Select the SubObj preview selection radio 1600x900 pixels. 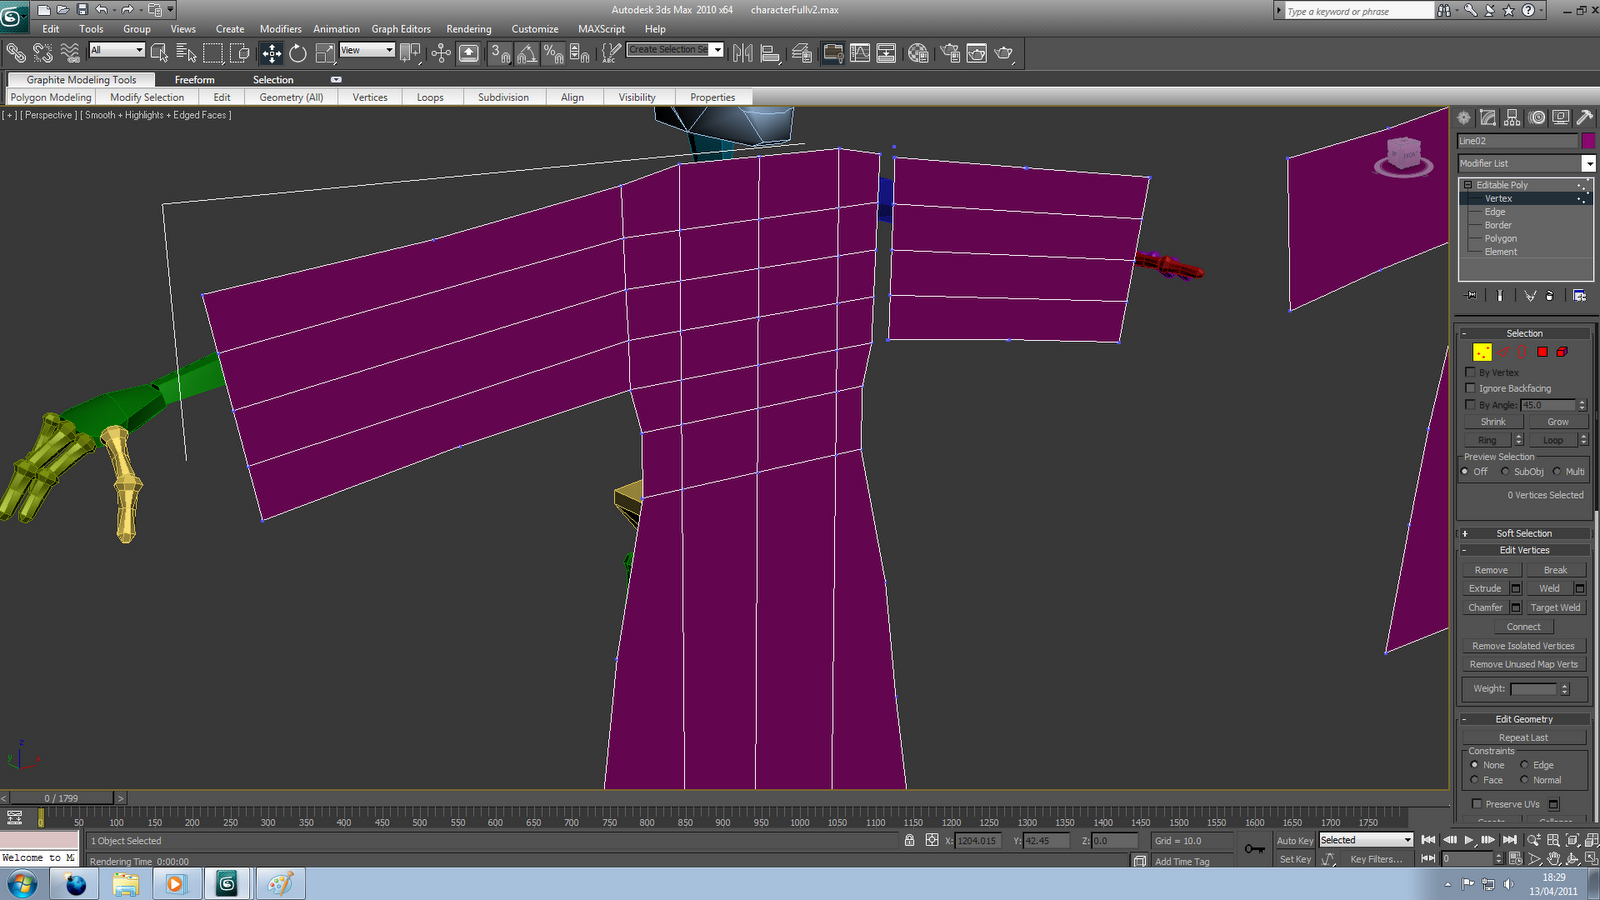1506,471
